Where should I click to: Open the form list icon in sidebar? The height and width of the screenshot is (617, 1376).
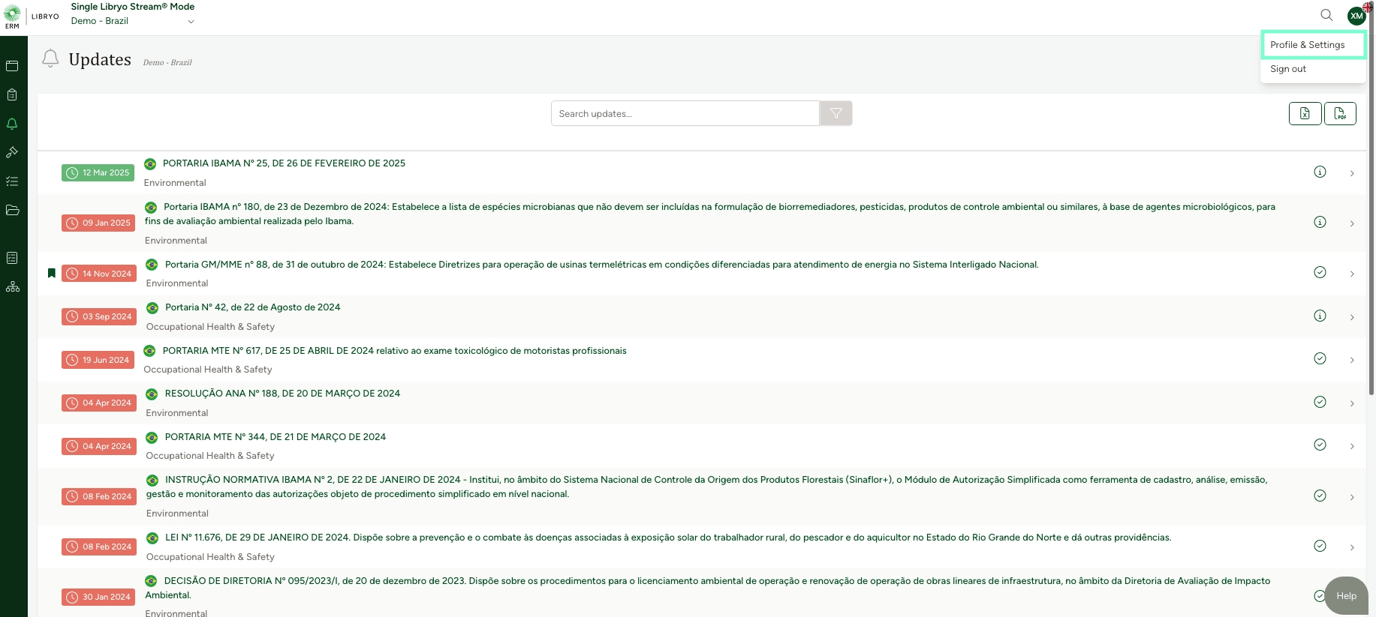point(12,258)
